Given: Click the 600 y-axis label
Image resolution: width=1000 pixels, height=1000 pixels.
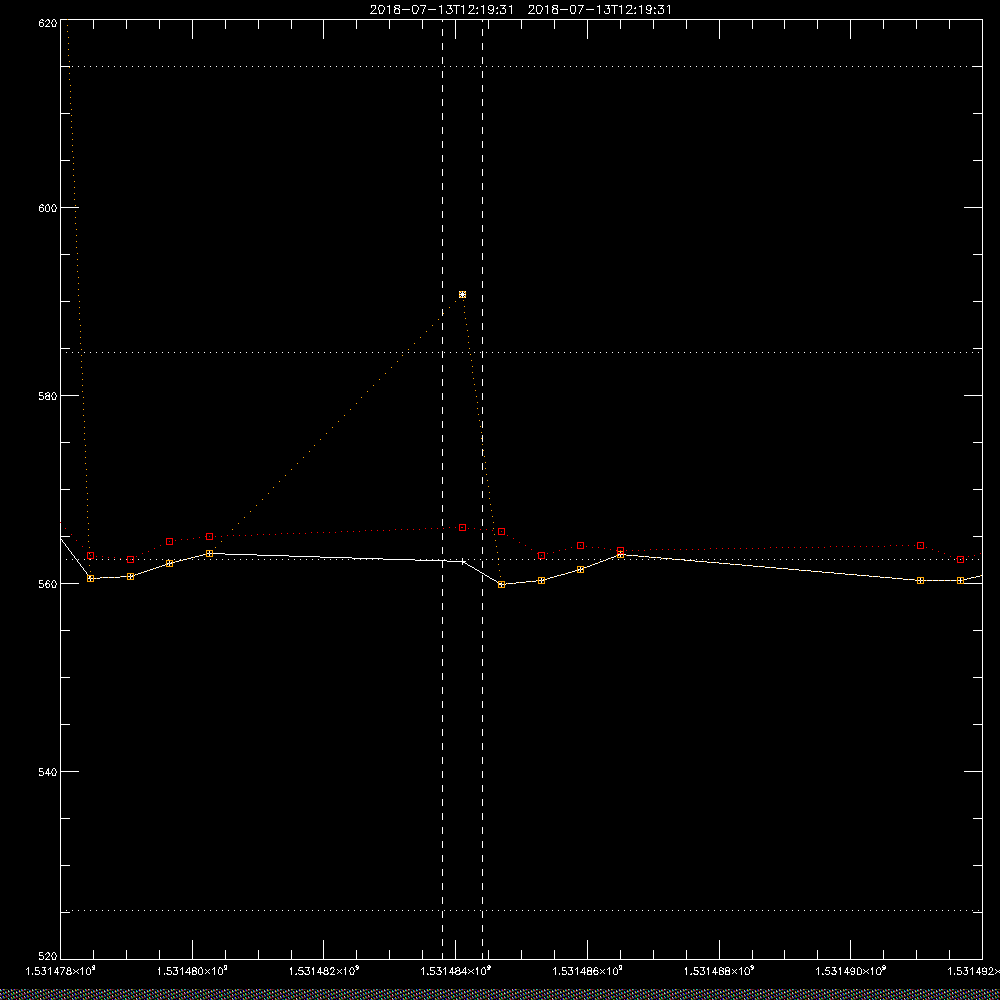Looking at the screenshot, I should (49, 208).
